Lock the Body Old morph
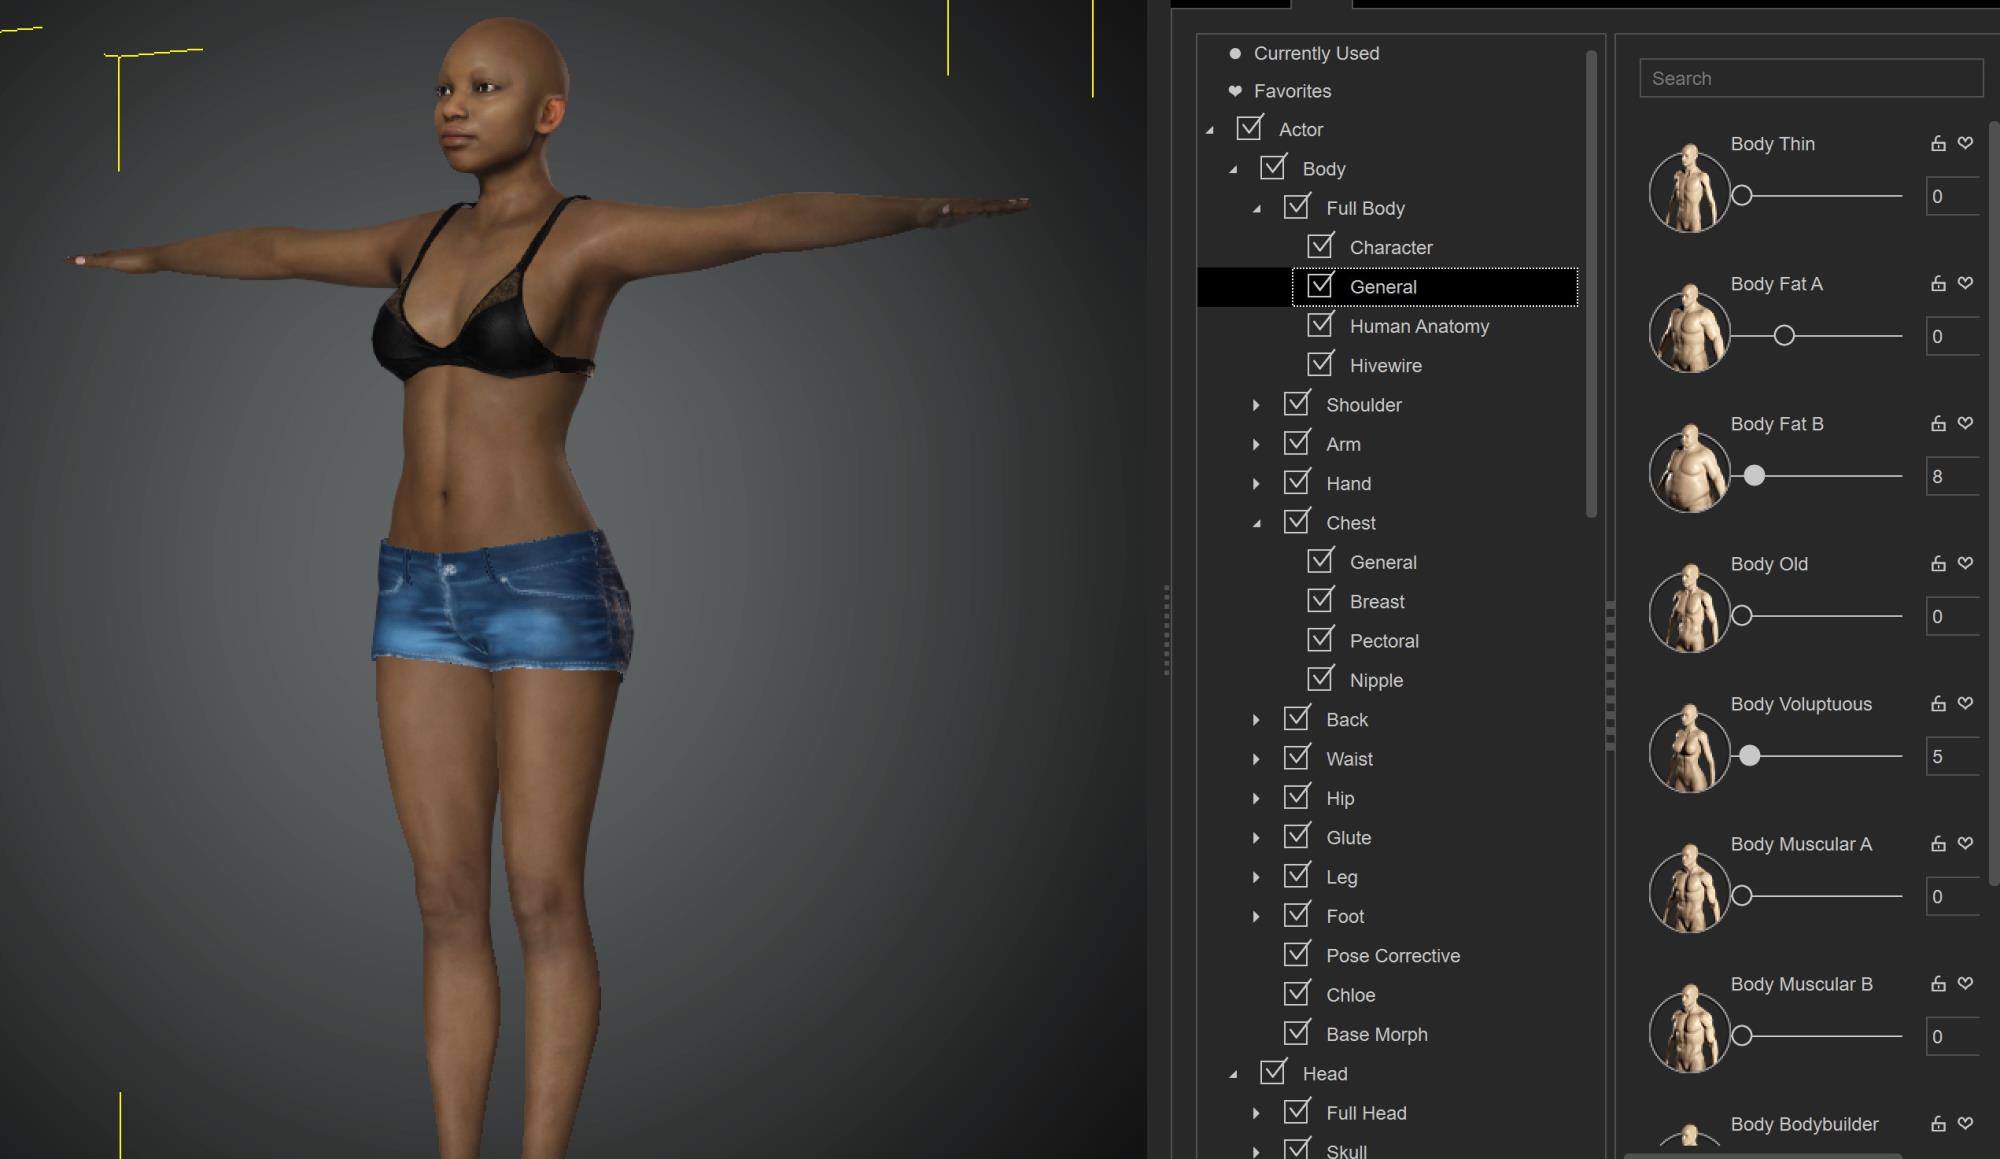The width and height of the screenshot is (2000, 1159). point(1938,563)
